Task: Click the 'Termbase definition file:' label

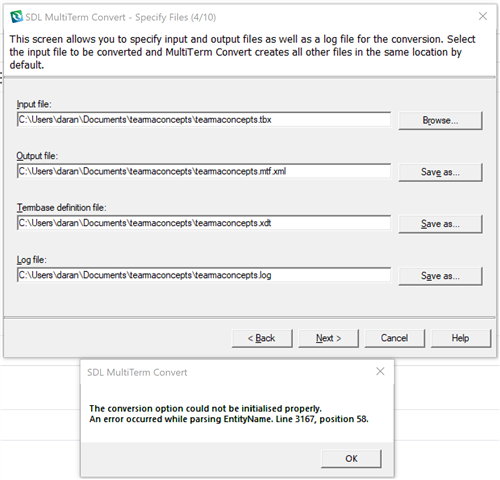Action: (x=62, y=208)
